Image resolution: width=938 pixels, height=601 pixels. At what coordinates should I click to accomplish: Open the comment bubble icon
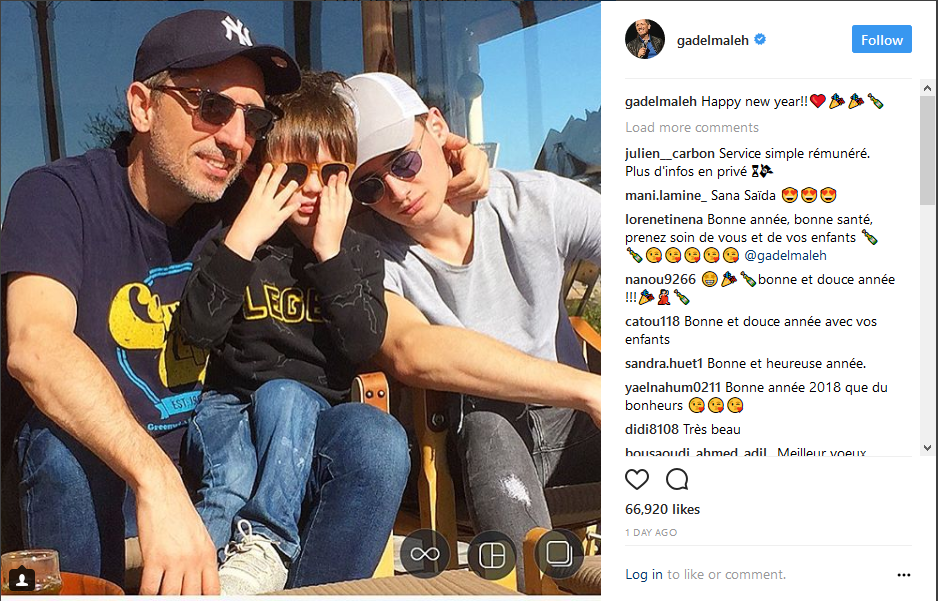[677, 480]
